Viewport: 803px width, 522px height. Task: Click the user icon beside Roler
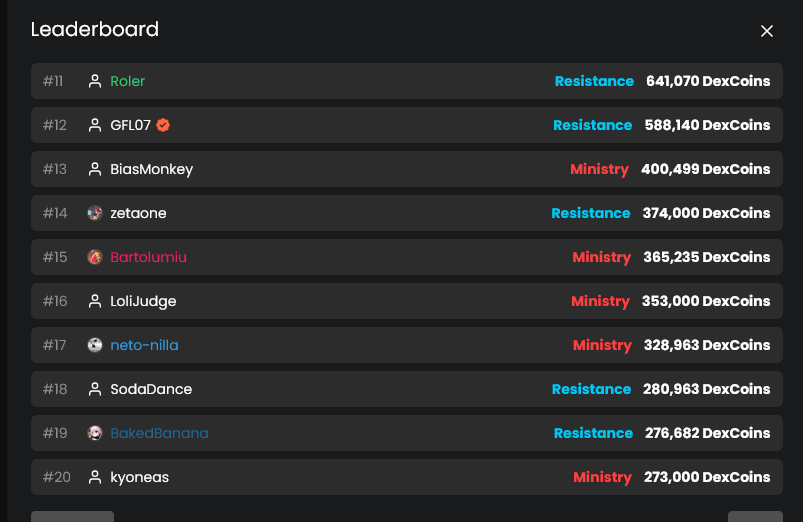(x=95, y=81)
